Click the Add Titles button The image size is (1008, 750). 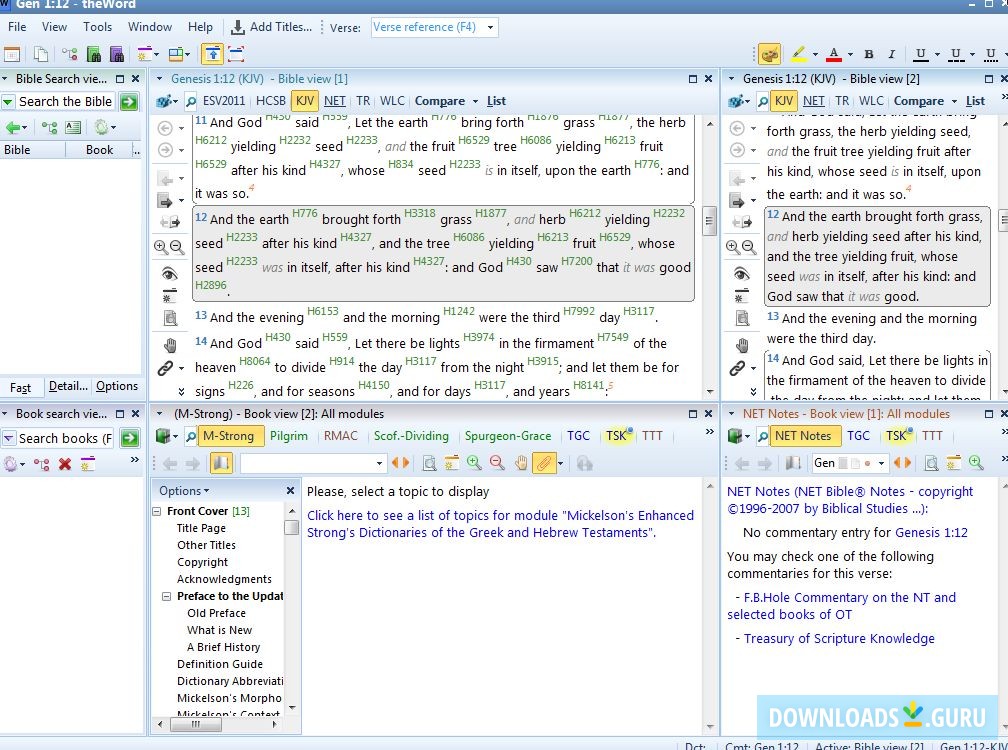[x=271, y=27]
